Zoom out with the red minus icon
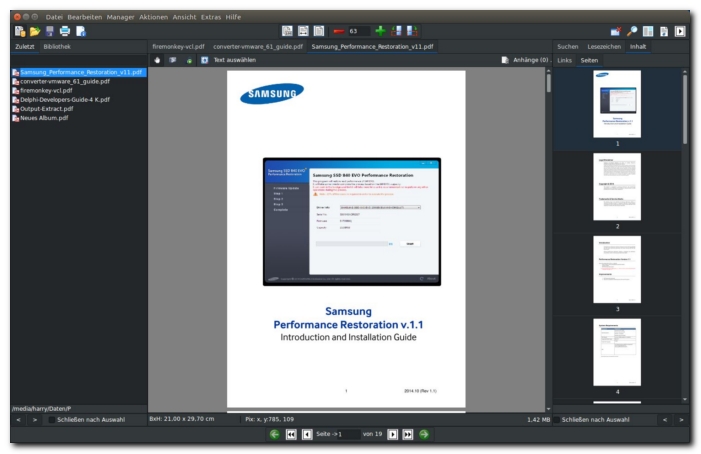 [338, 31]
